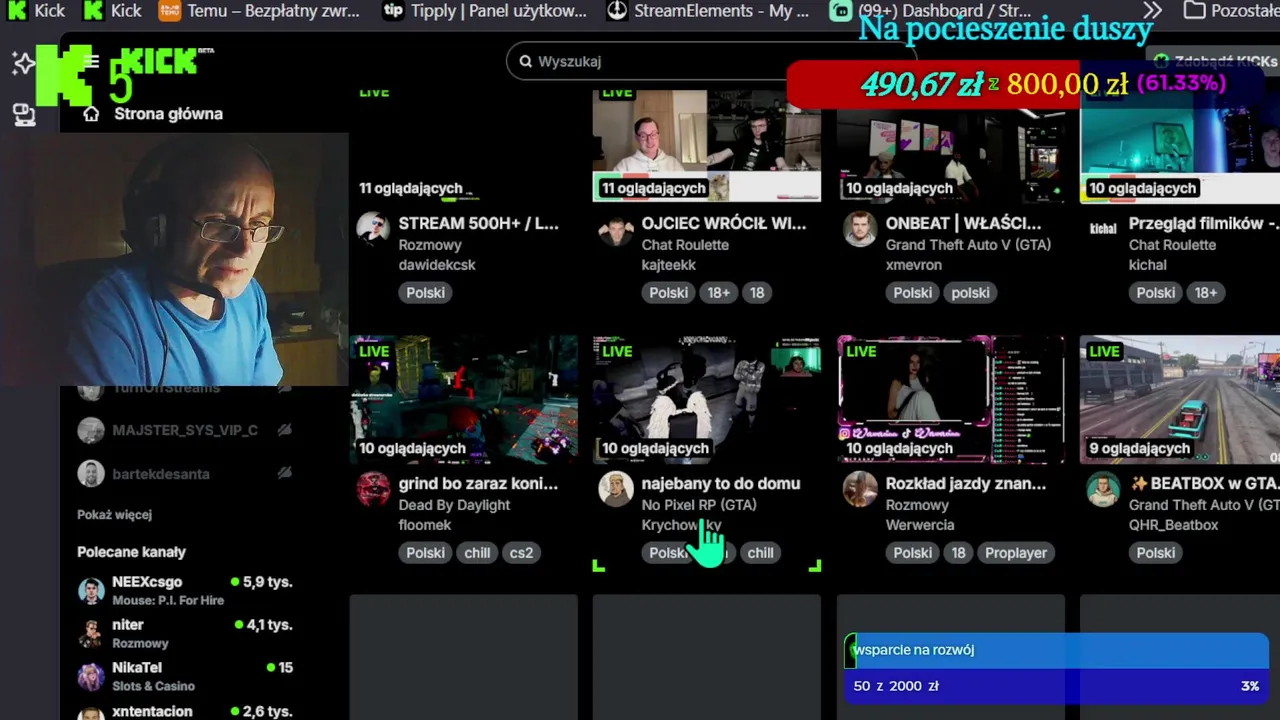Click 18+ tag on kajteekk stream

pos(718,293)
